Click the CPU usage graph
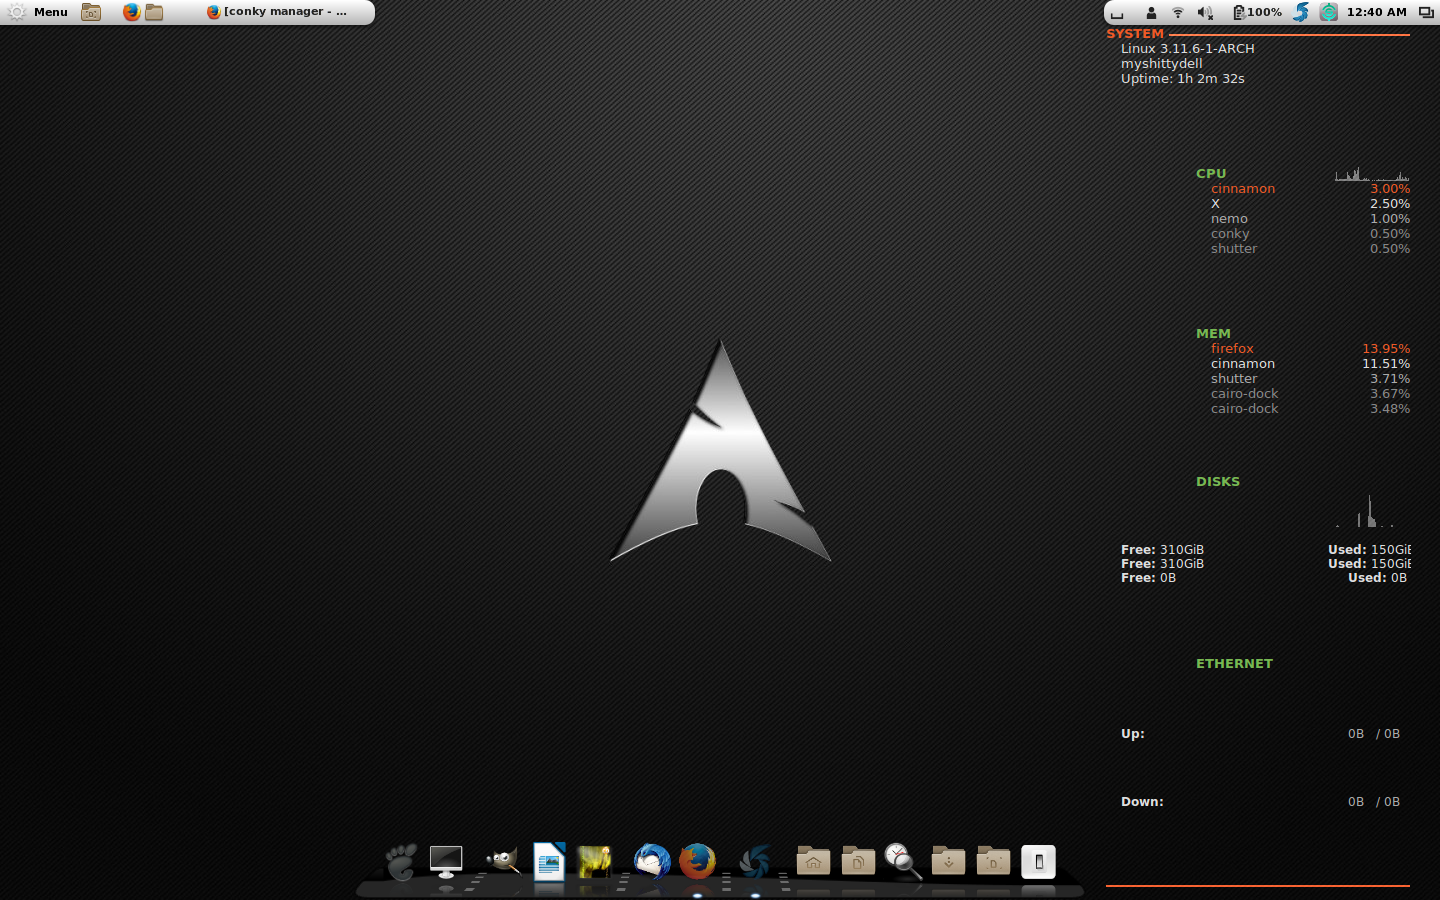The height and width of the screenshot is (900, 1440). [x=1372, y=174]
